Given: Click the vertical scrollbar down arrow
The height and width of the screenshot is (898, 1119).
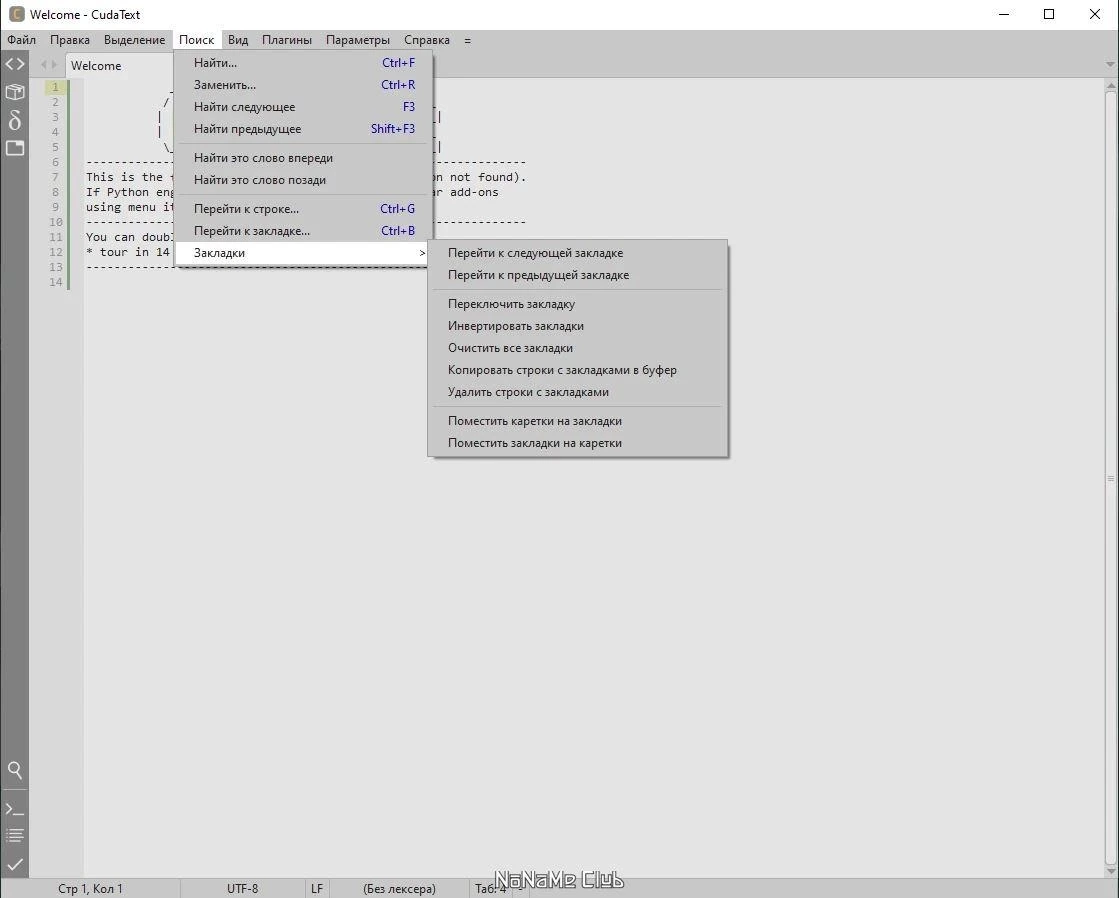Looking at the screenshot, I should [x=1111, y=872].
